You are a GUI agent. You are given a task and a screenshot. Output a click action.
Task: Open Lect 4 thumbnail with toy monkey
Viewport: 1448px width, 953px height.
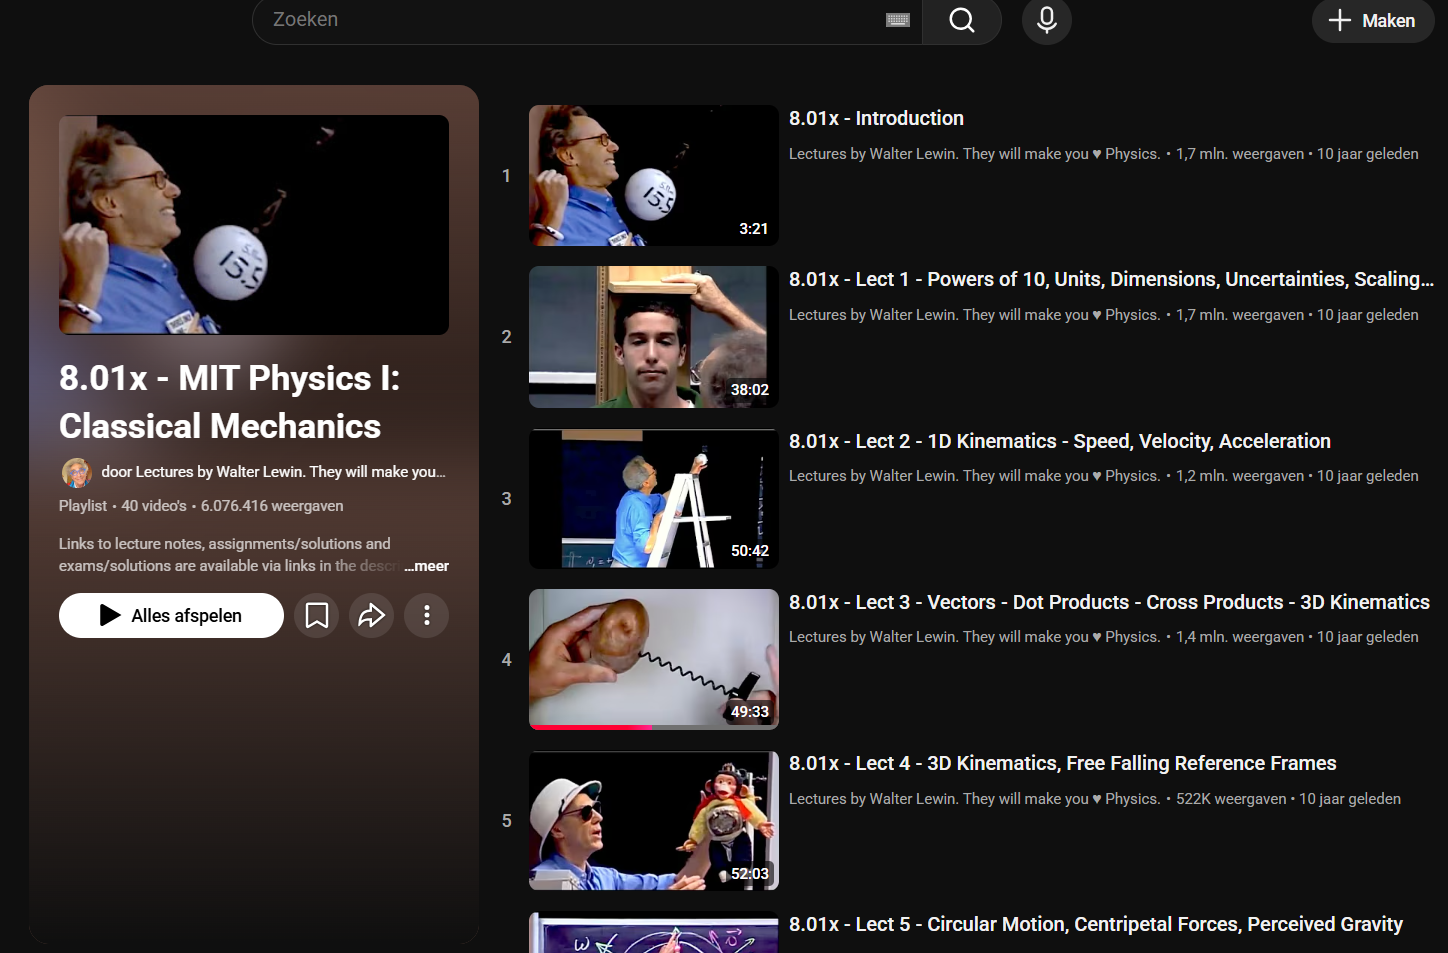tap(653, 820)
